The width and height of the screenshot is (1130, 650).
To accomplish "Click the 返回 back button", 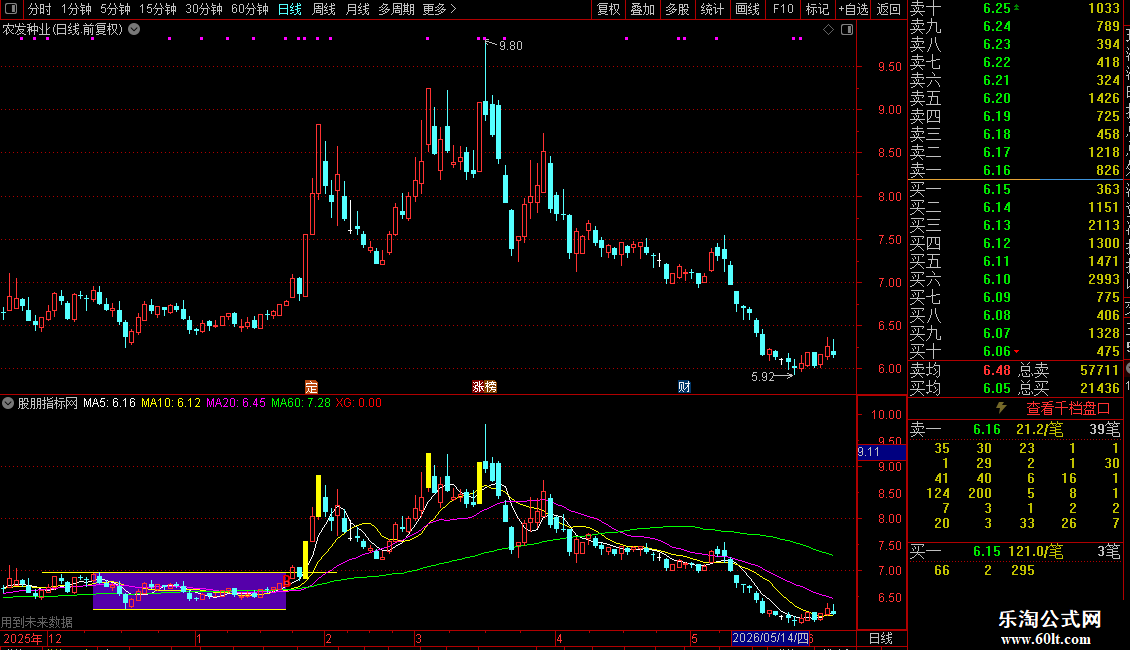I will (x=889, y=9).
